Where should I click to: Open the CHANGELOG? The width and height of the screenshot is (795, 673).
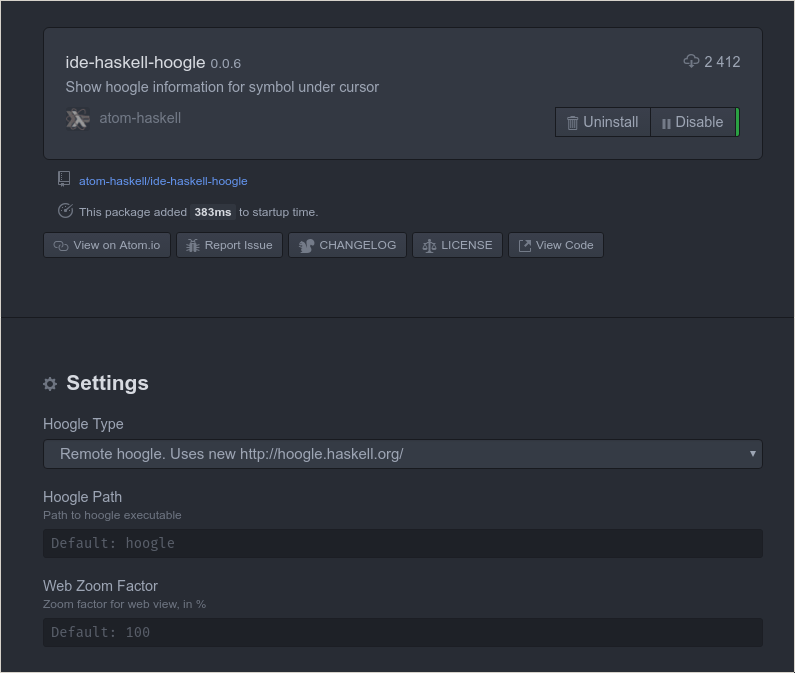[x=347, y=245]
